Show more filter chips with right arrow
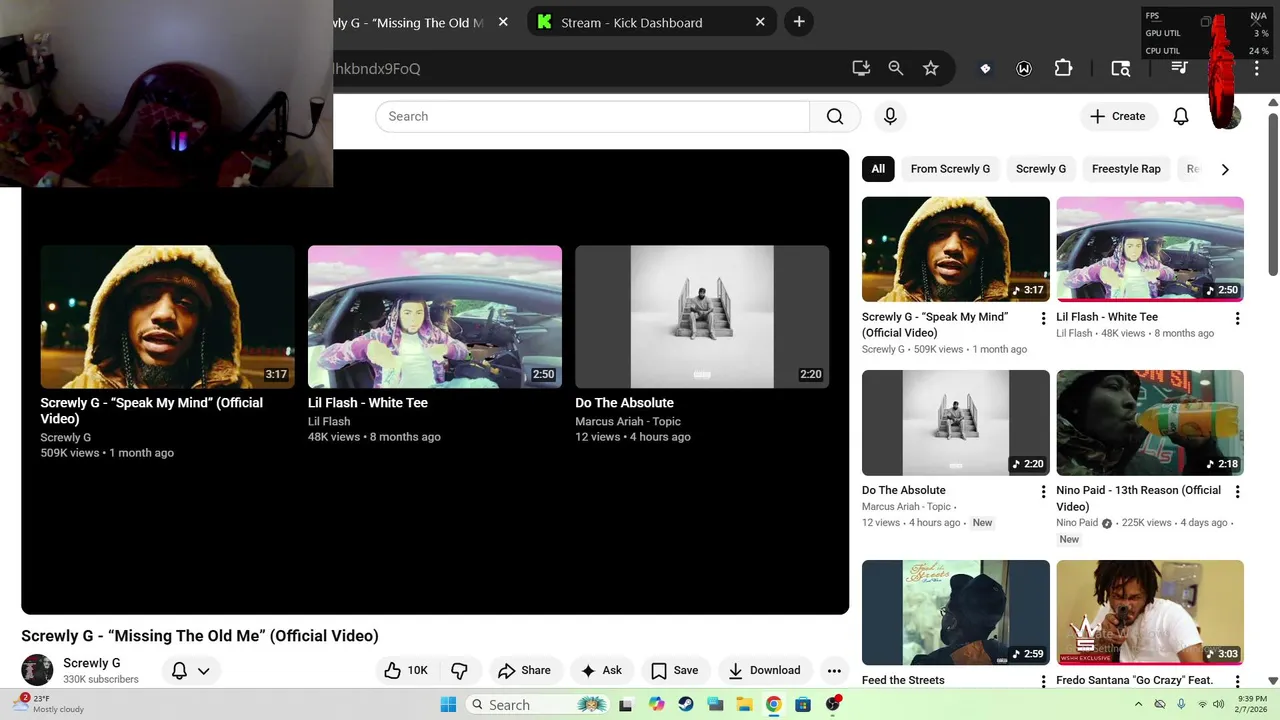The image size is (1280, 720). pyautogui.click(x=1225, y=169)
